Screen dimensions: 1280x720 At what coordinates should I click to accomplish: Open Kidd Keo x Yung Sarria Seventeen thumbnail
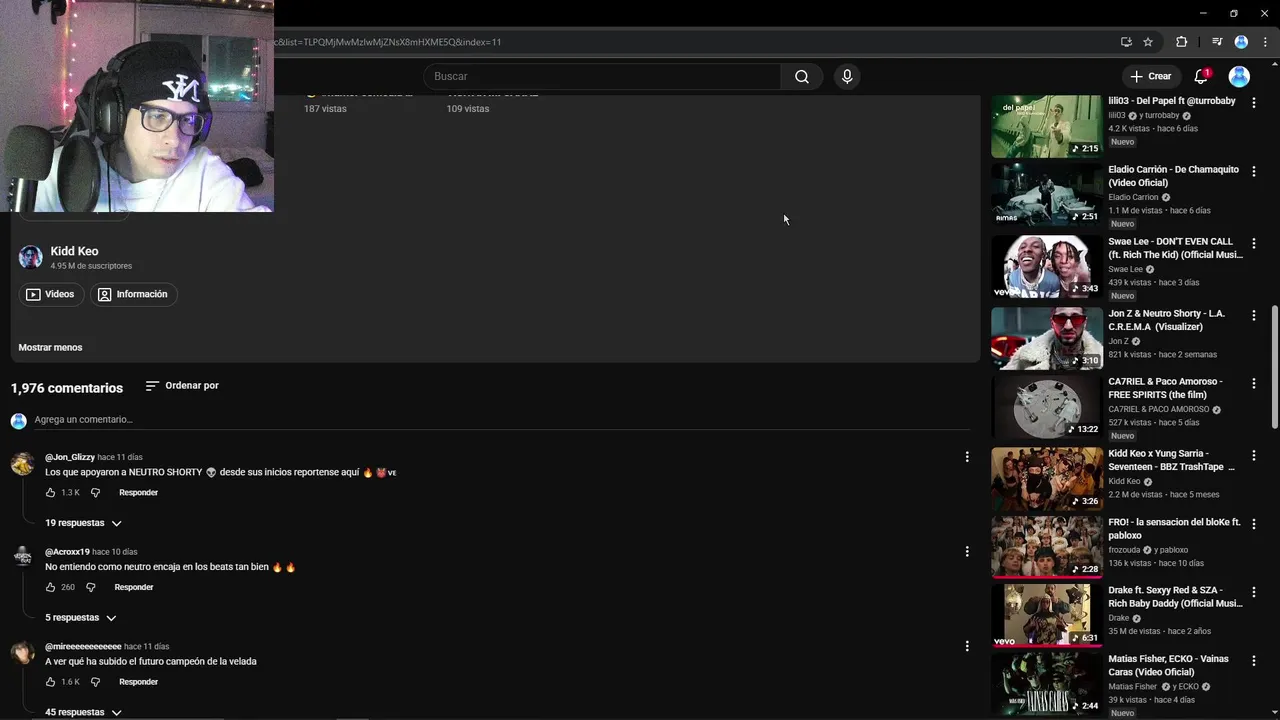tap(1047, 479)
